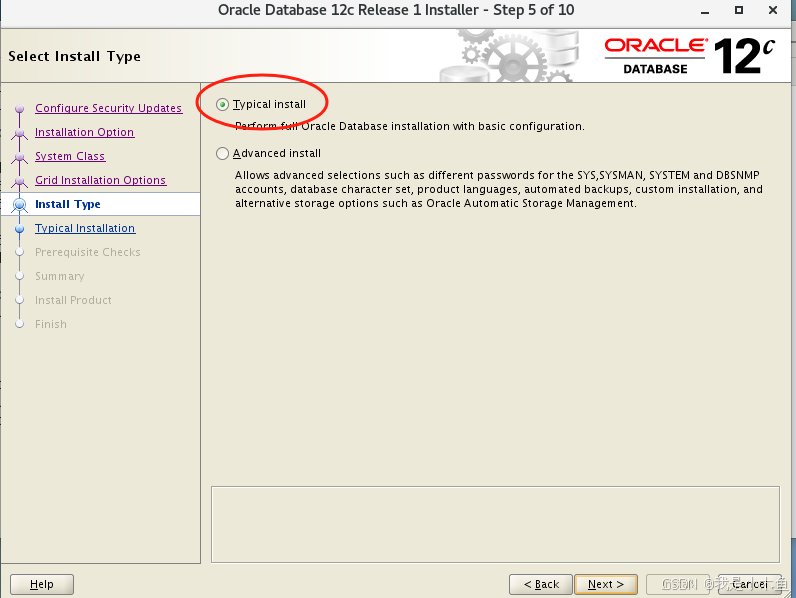Click the Typical Installation step marker
Viewport: 796px width, 598px height.
(20, 228)
